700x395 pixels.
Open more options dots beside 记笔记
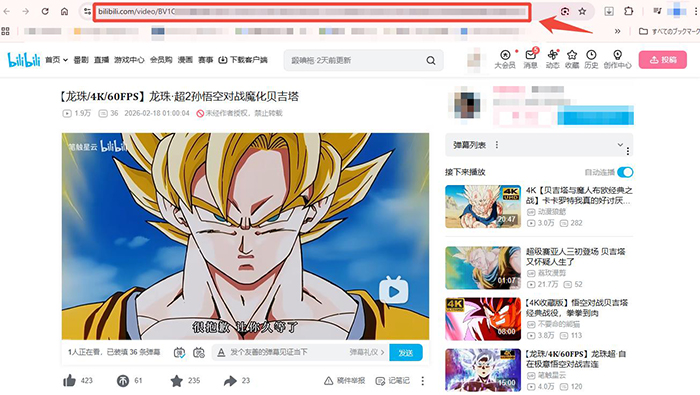(422, 381)
